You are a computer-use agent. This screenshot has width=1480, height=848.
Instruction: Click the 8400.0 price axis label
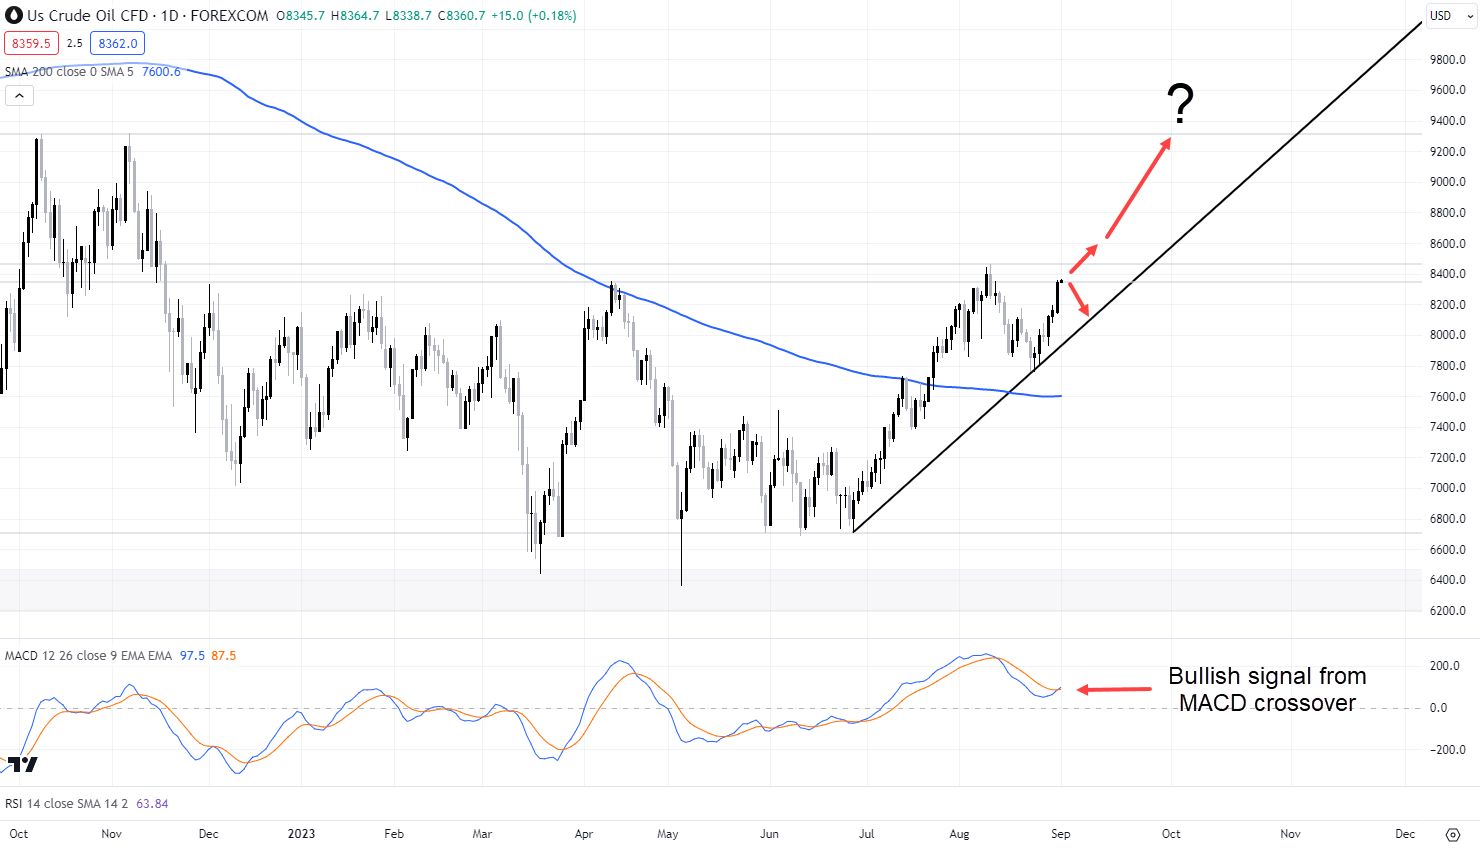(x=1448, y=274)
